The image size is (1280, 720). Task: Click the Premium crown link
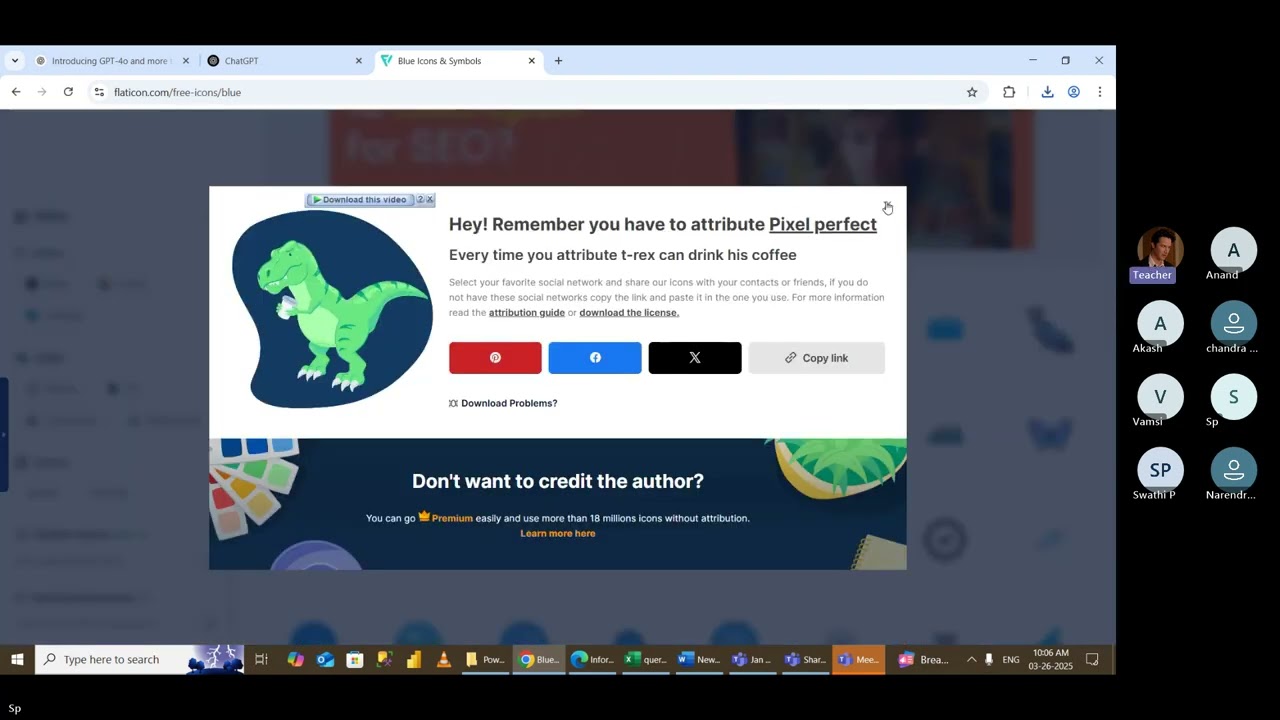446,518
